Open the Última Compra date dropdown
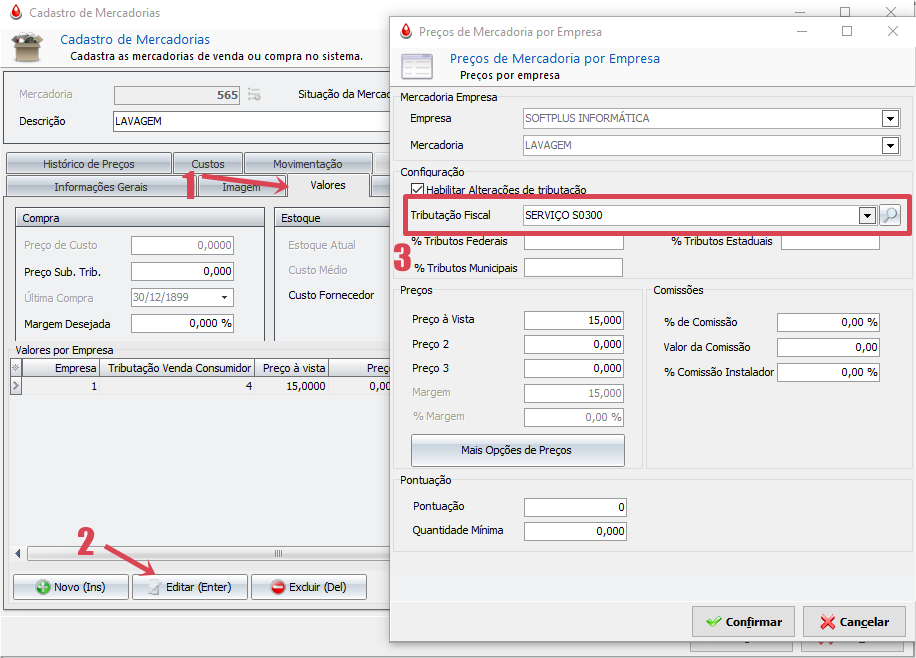Image resolution: width=916 pixels, height=658 pixels. pyautogui.click(x=224, y=297)
